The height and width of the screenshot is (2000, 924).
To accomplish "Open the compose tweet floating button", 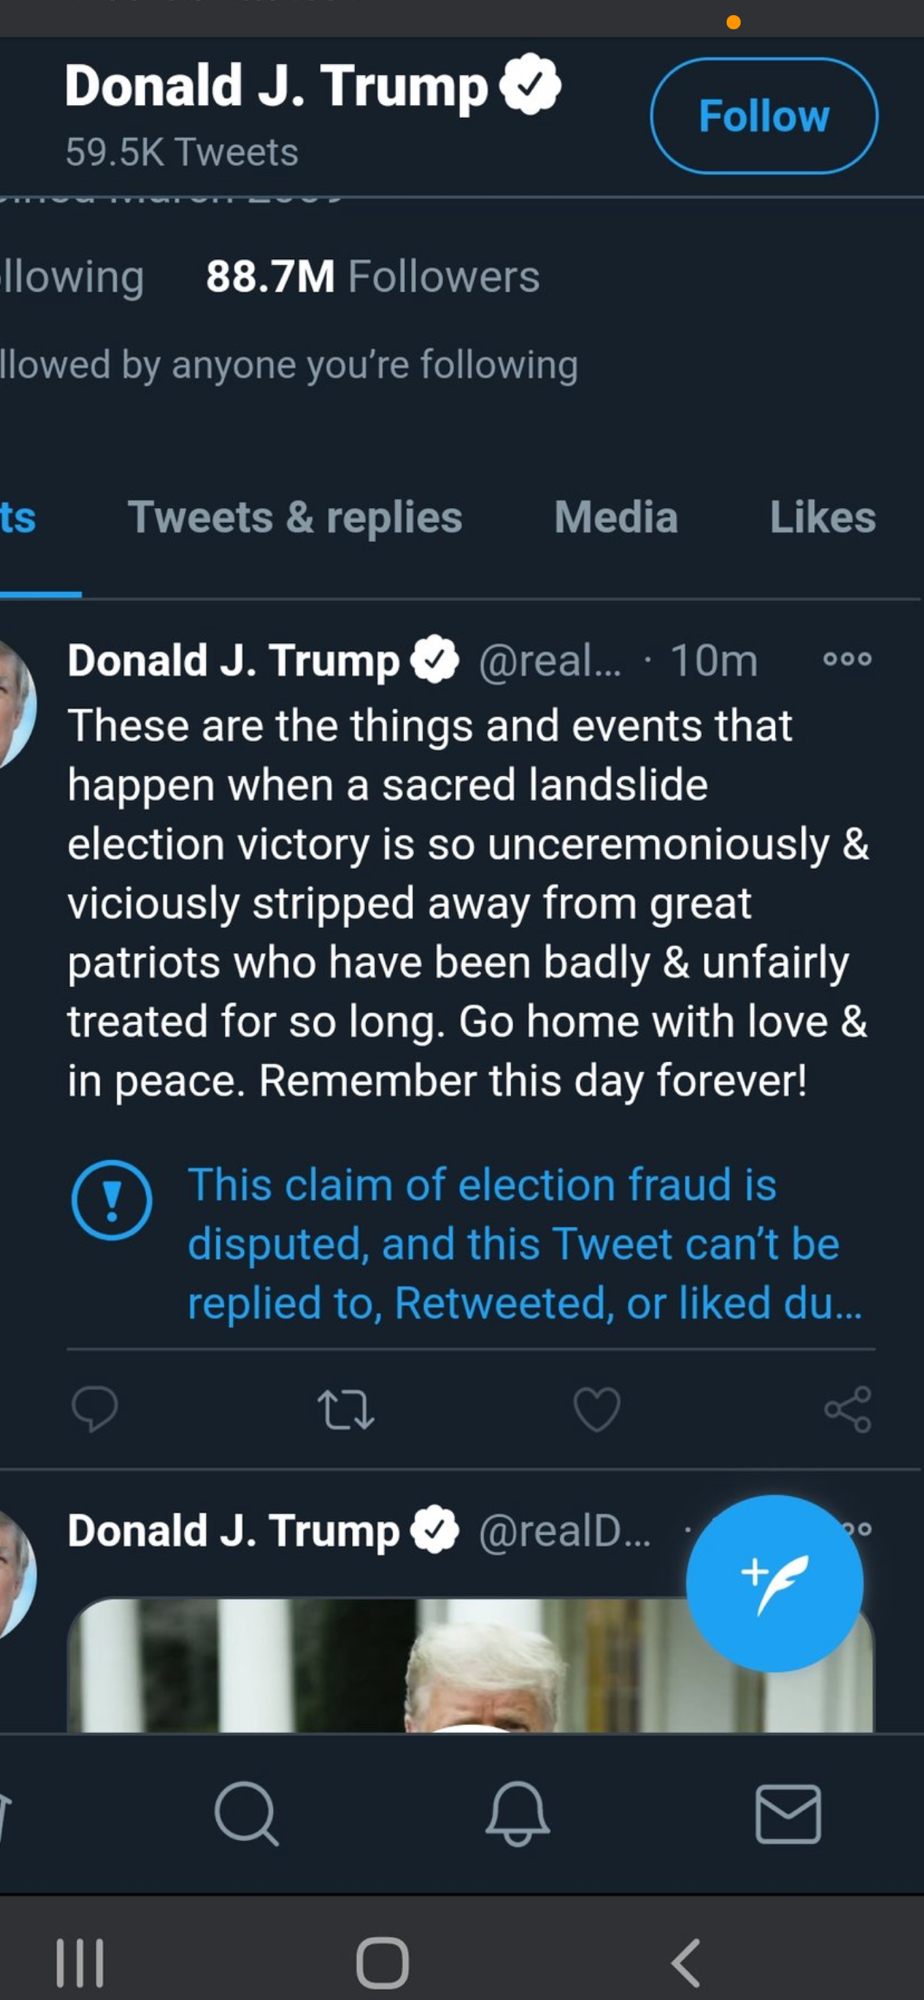I will (x=774, y=1583).
